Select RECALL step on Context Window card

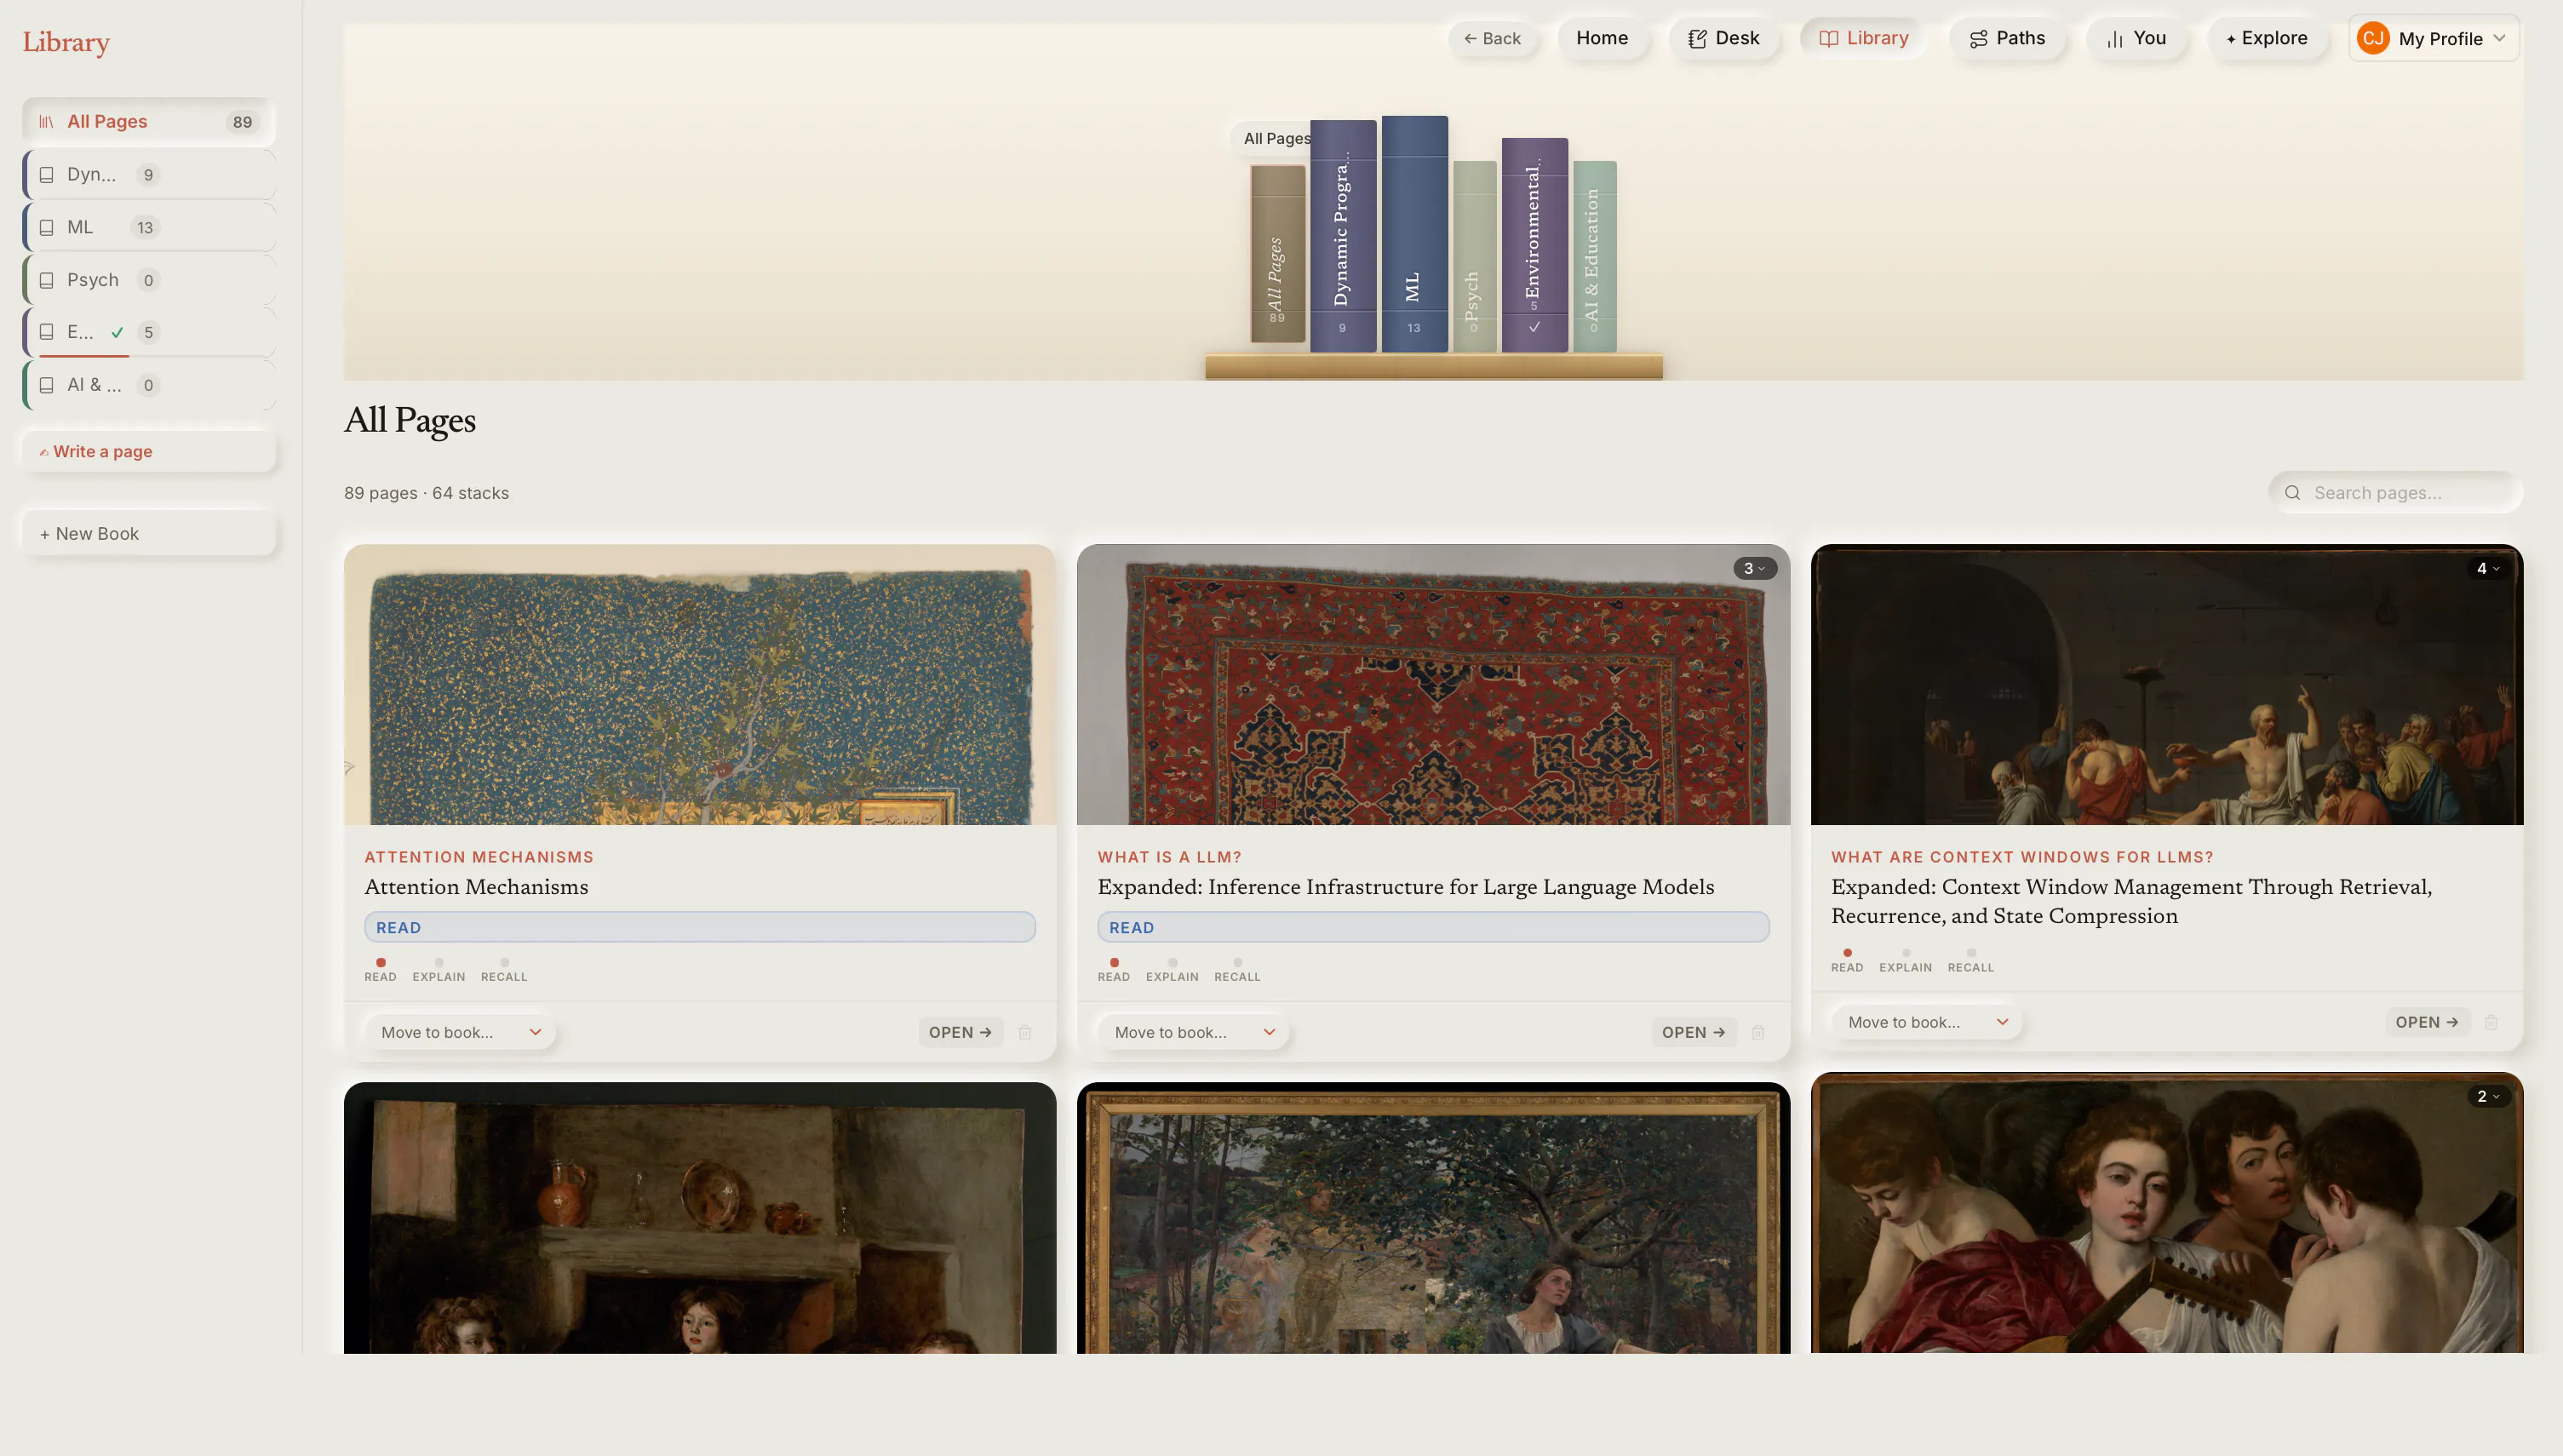(x=1970, y=960)
